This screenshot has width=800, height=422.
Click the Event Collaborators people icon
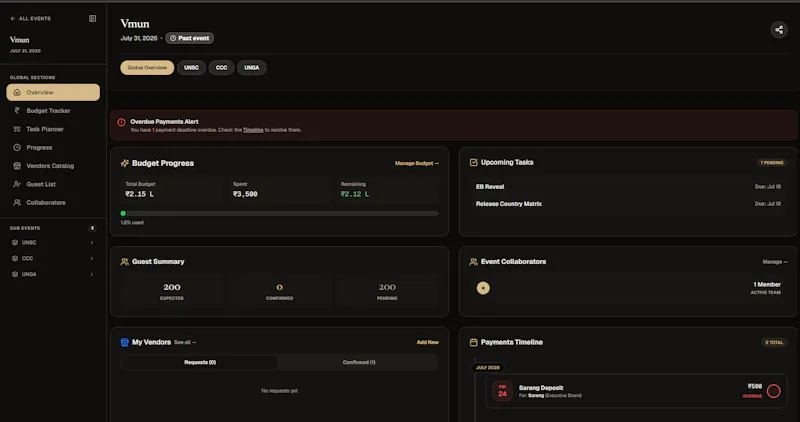click(x=473, y=261)
